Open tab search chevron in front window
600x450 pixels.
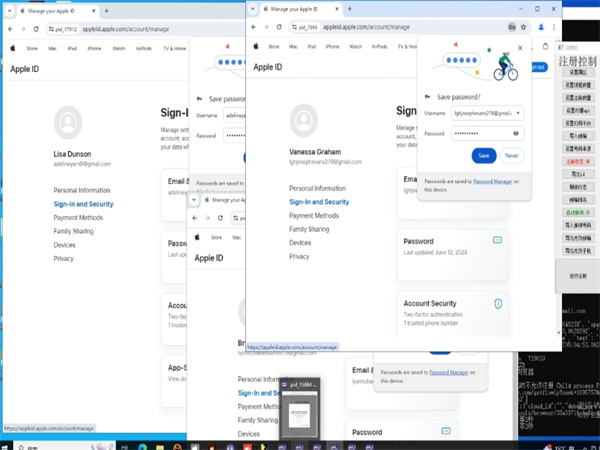click(254, 8)
